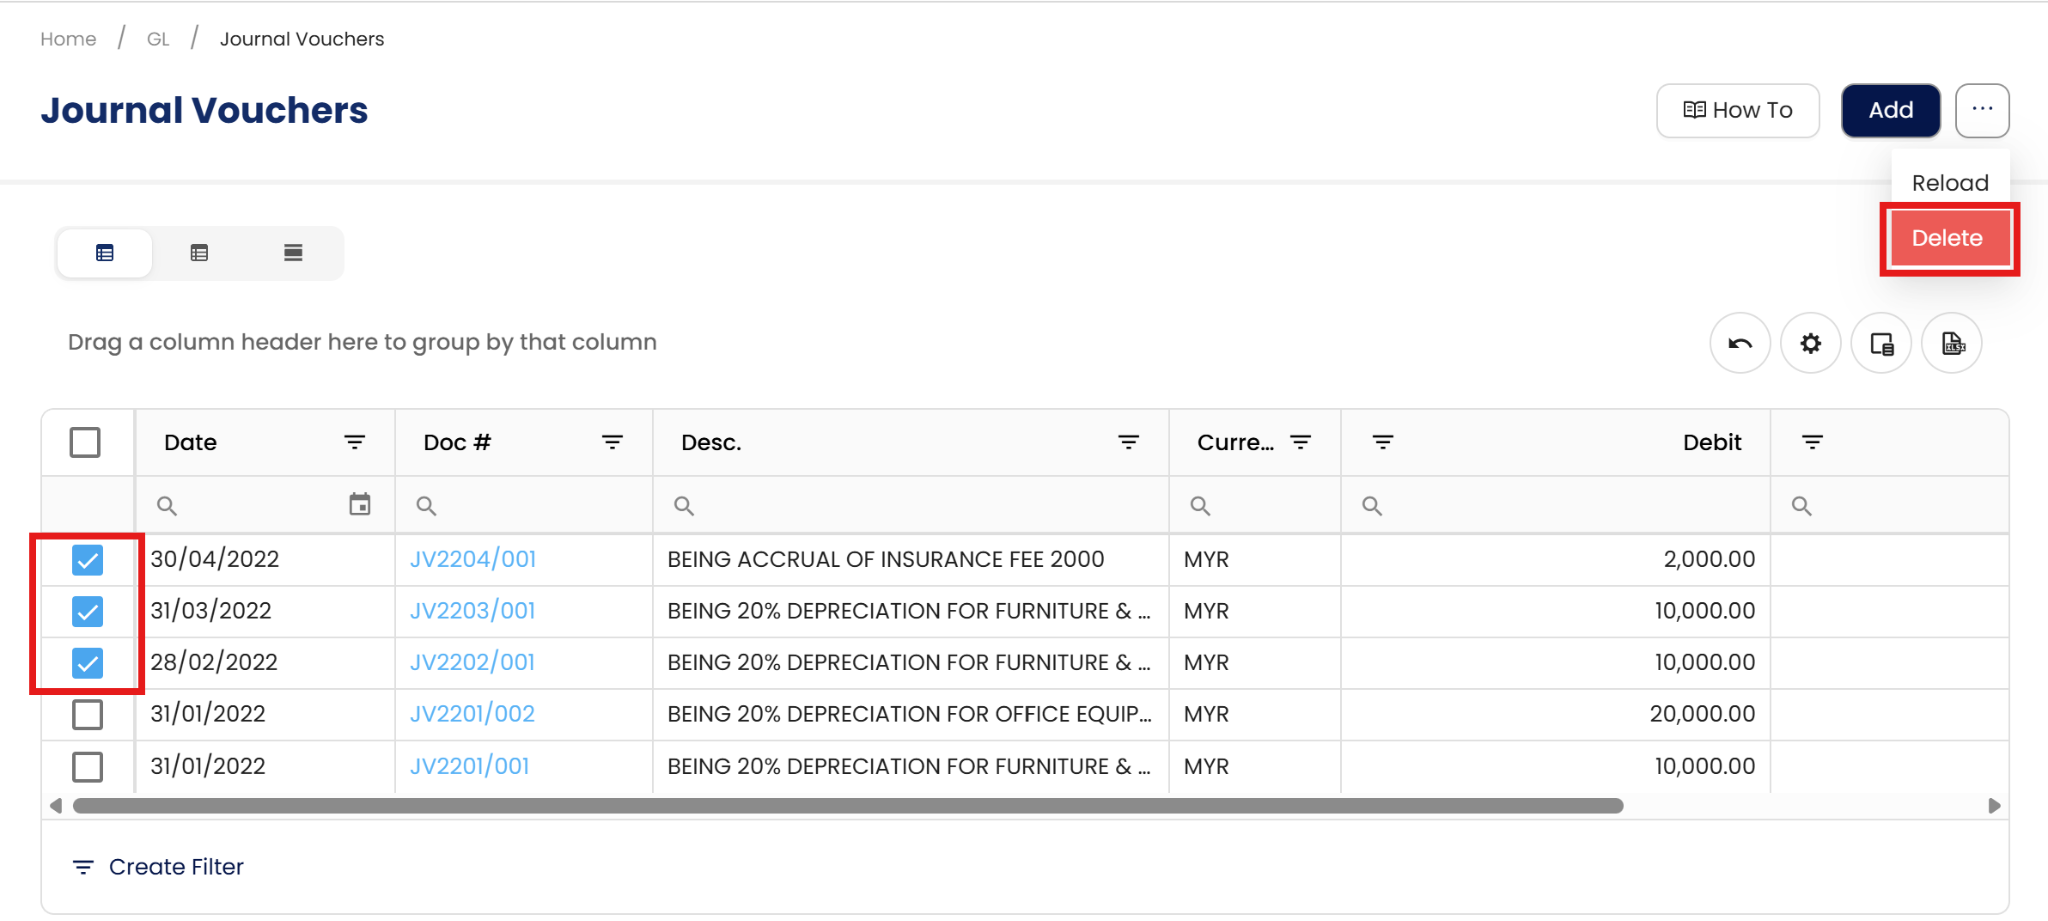Open grid settings gear icon
The height and width of the screenshot is (921, 2048).
[1810, 344]
